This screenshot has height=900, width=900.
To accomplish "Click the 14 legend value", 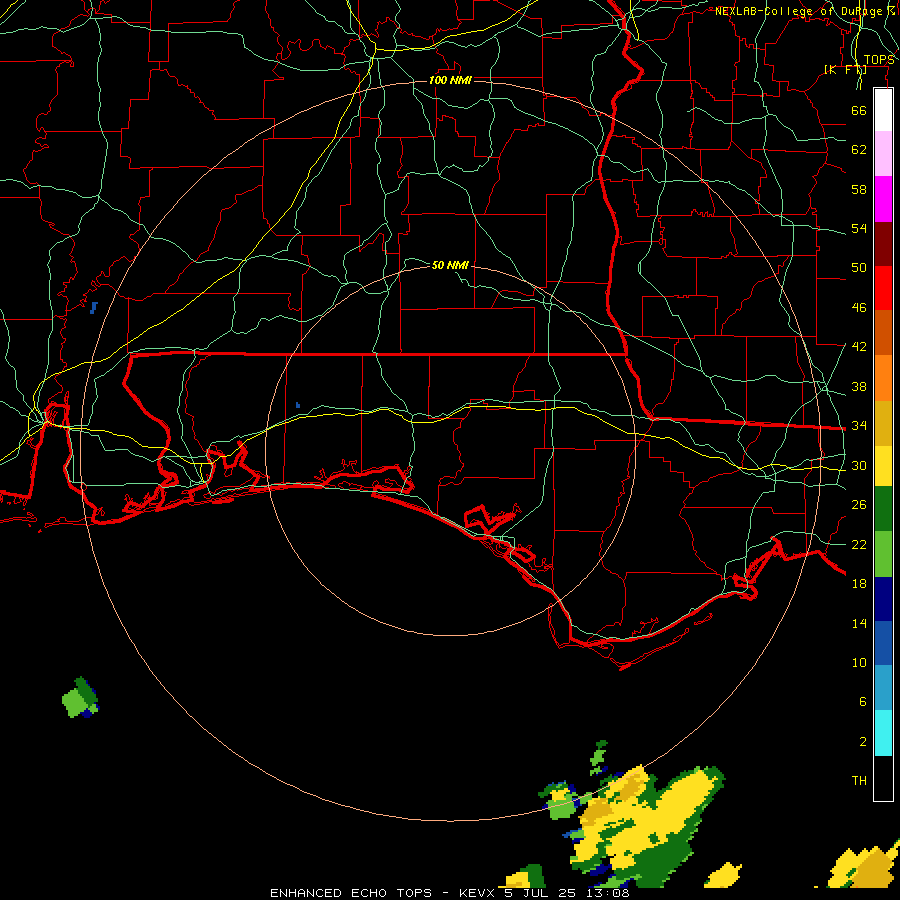I will 859,623.
